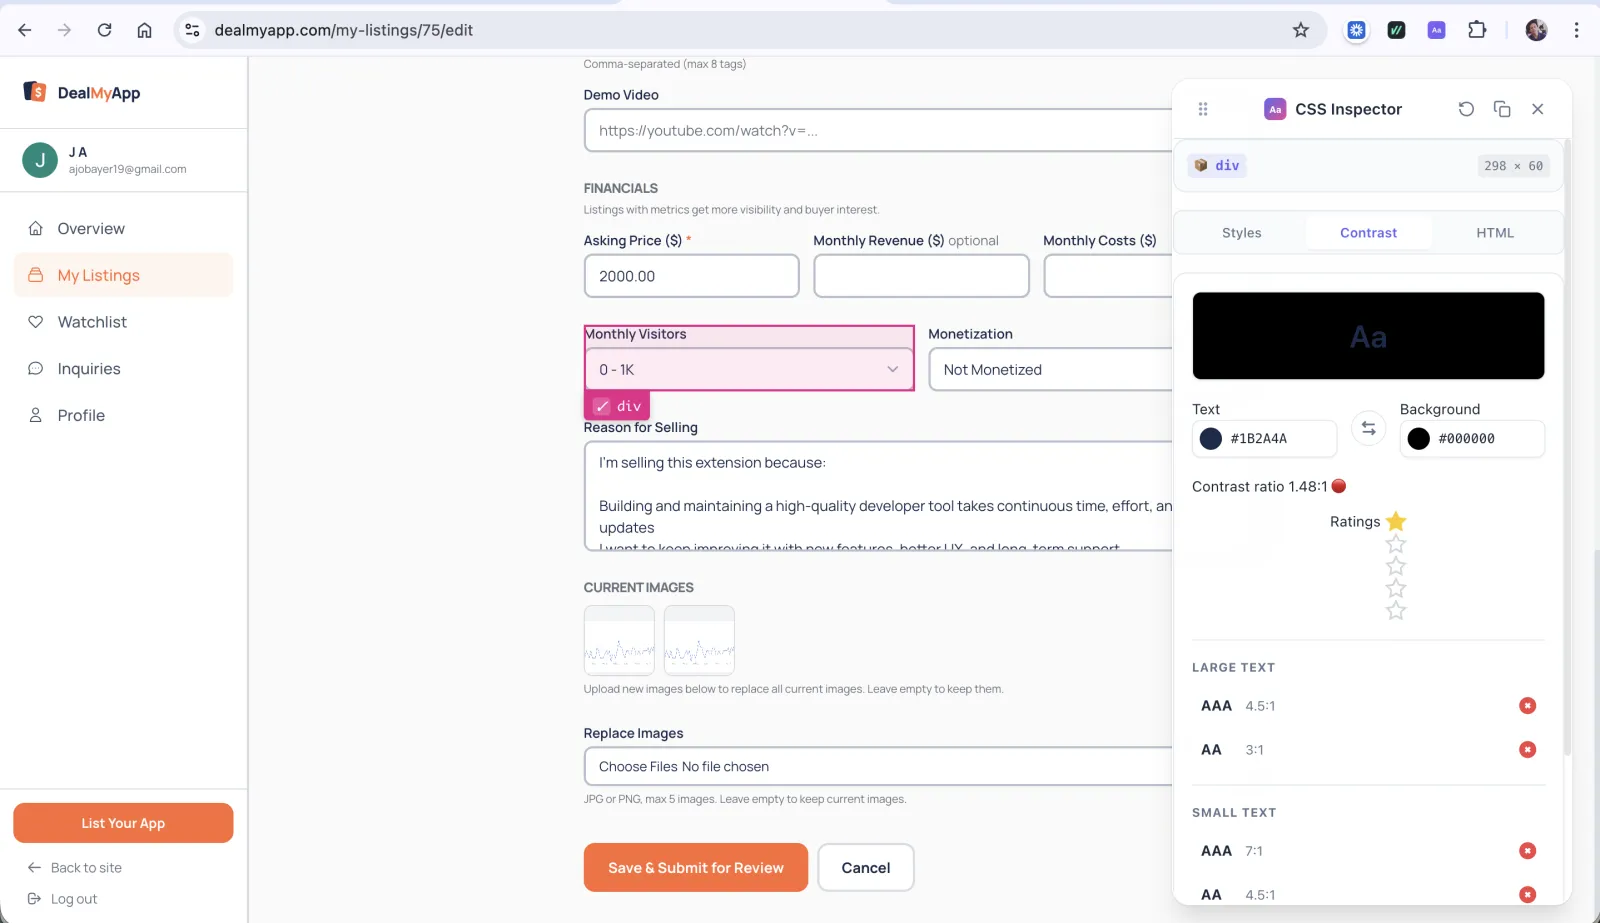Open My Listings in the sidebar
This screenshot has width=1600, height=923.
(123, 275)
